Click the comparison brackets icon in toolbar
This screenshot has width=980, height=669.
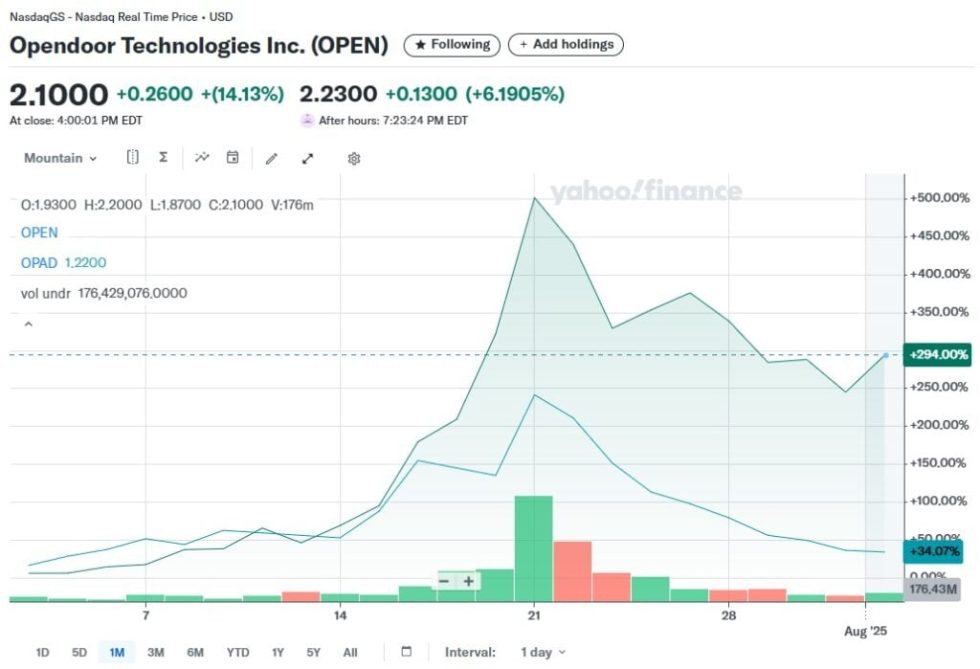tap(133, 158)
